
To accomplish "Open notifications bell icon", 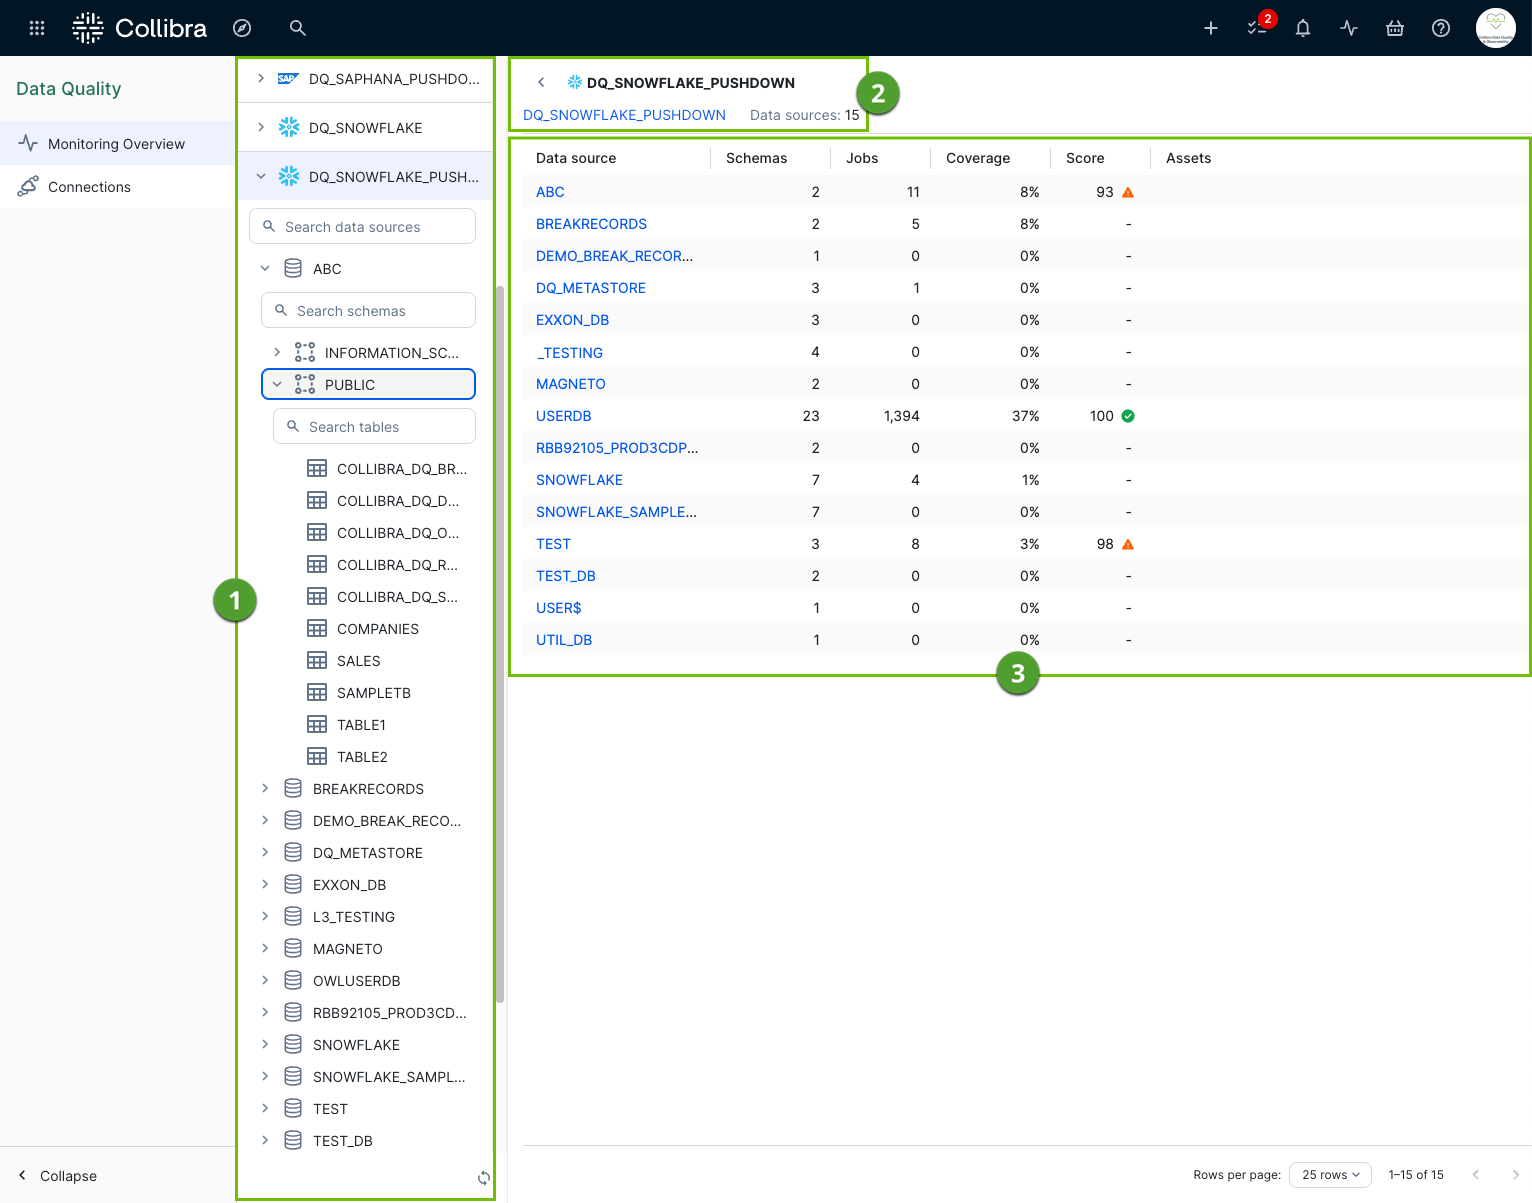I will pos(1302,28).
